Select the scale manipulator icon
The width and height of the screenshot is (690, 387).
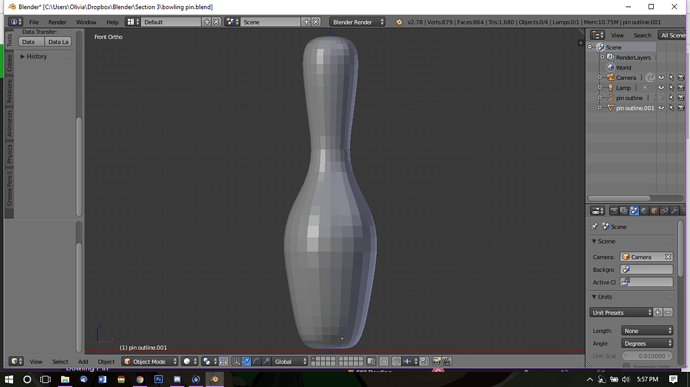266,361
